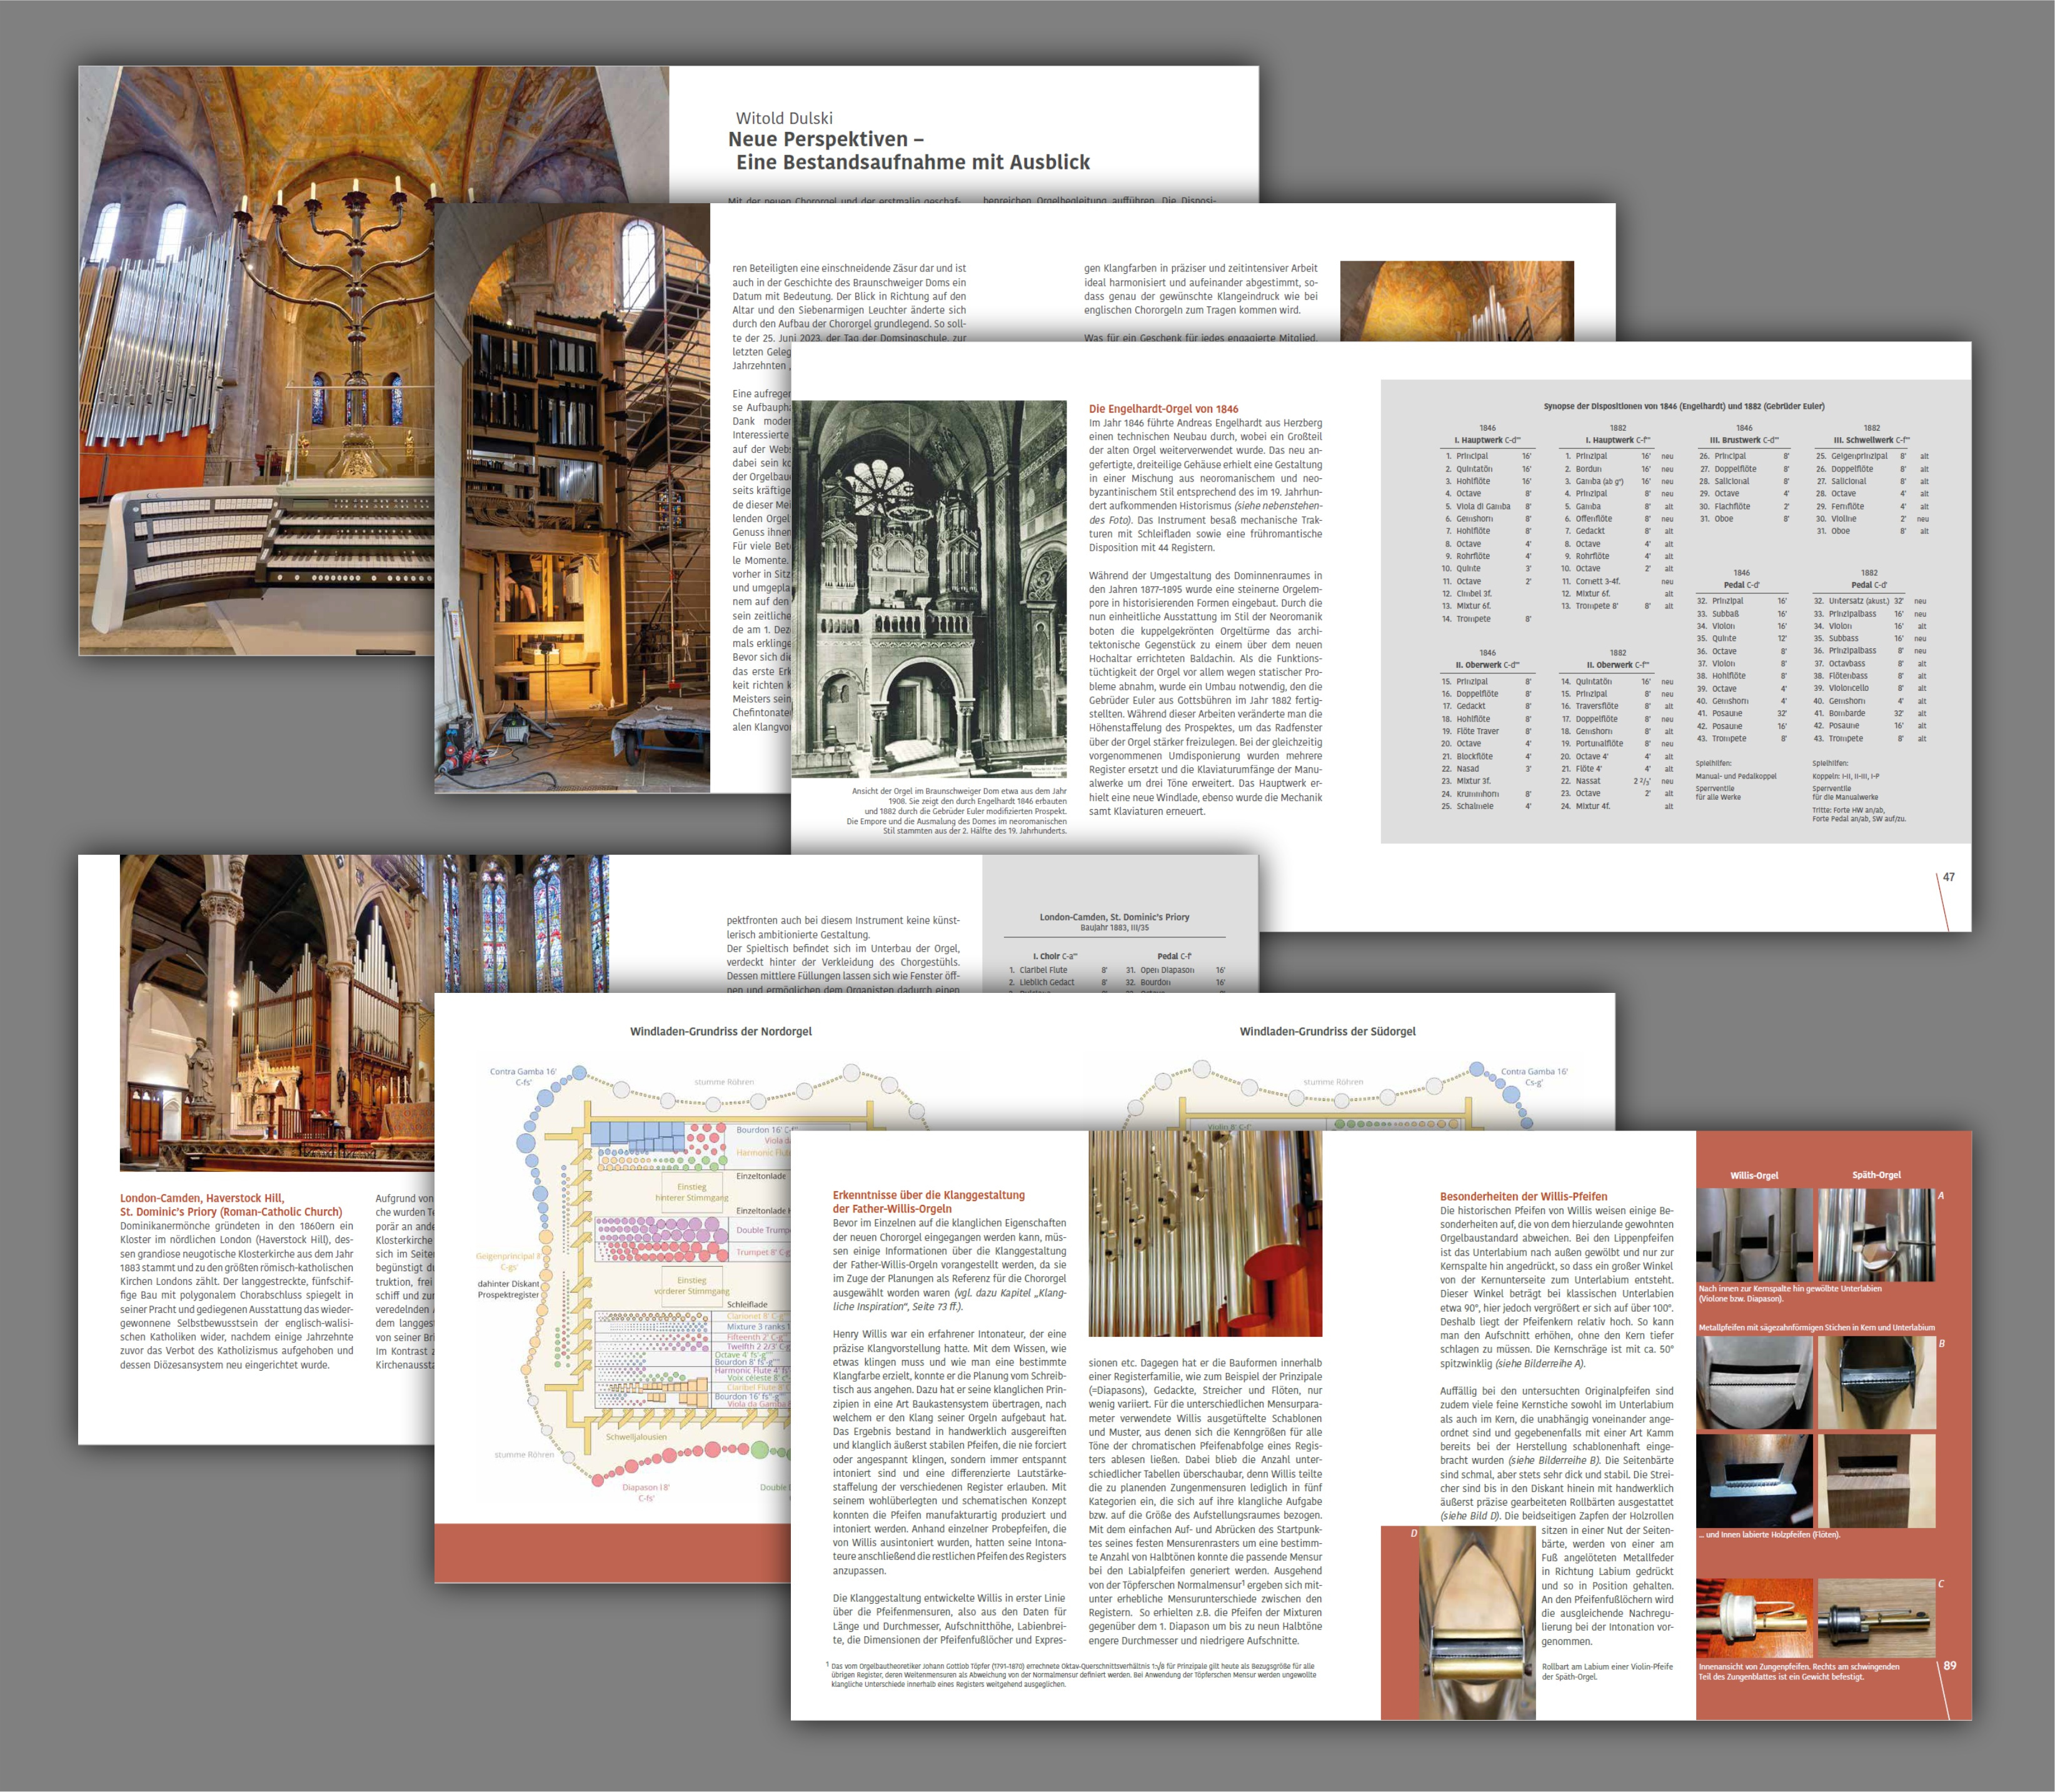This screenshot has width=2055, height=1792.
Task: Click the row "30. Flachflöte"
Action: click(x=1744, y=506)
